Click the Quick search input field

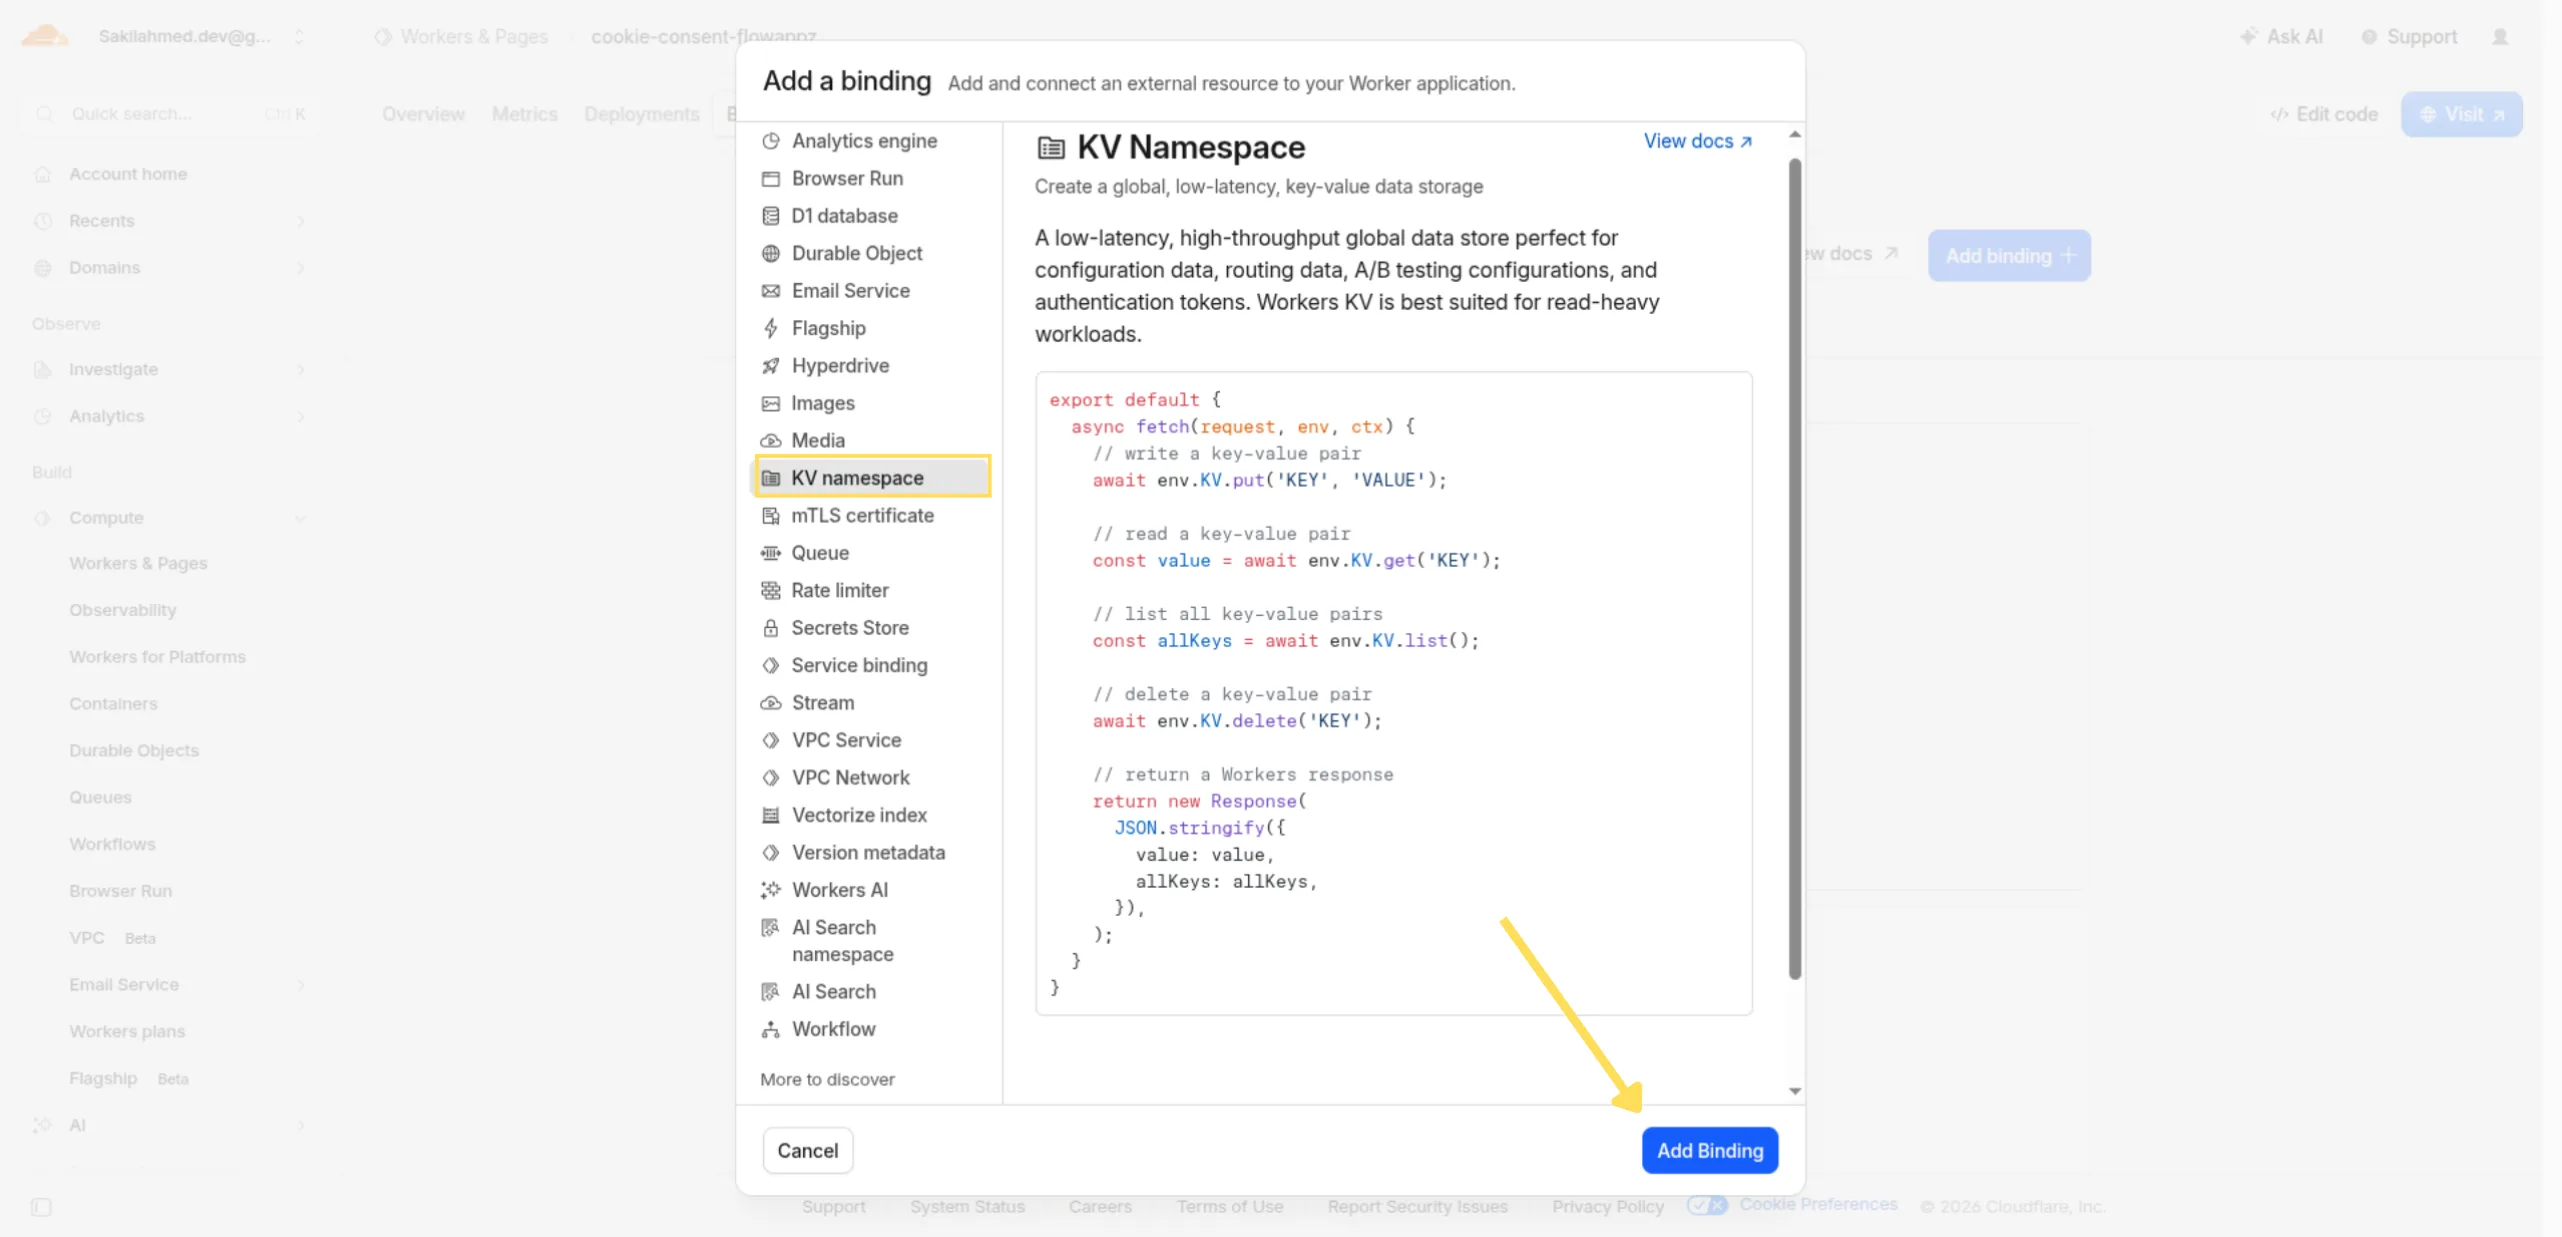point(168,114)
